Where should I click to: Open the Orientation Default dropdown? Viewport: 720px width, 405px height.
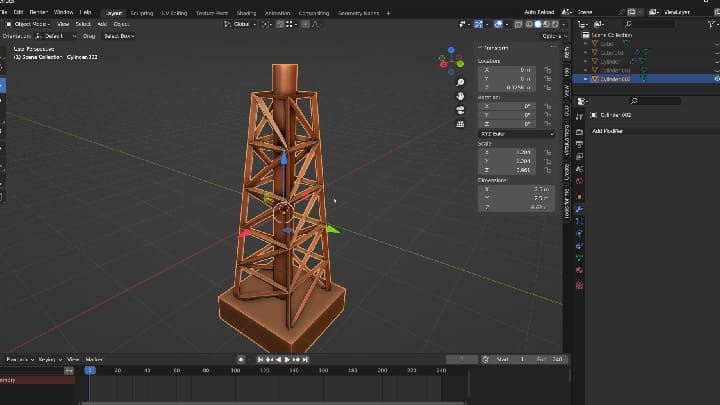[55, 36]
